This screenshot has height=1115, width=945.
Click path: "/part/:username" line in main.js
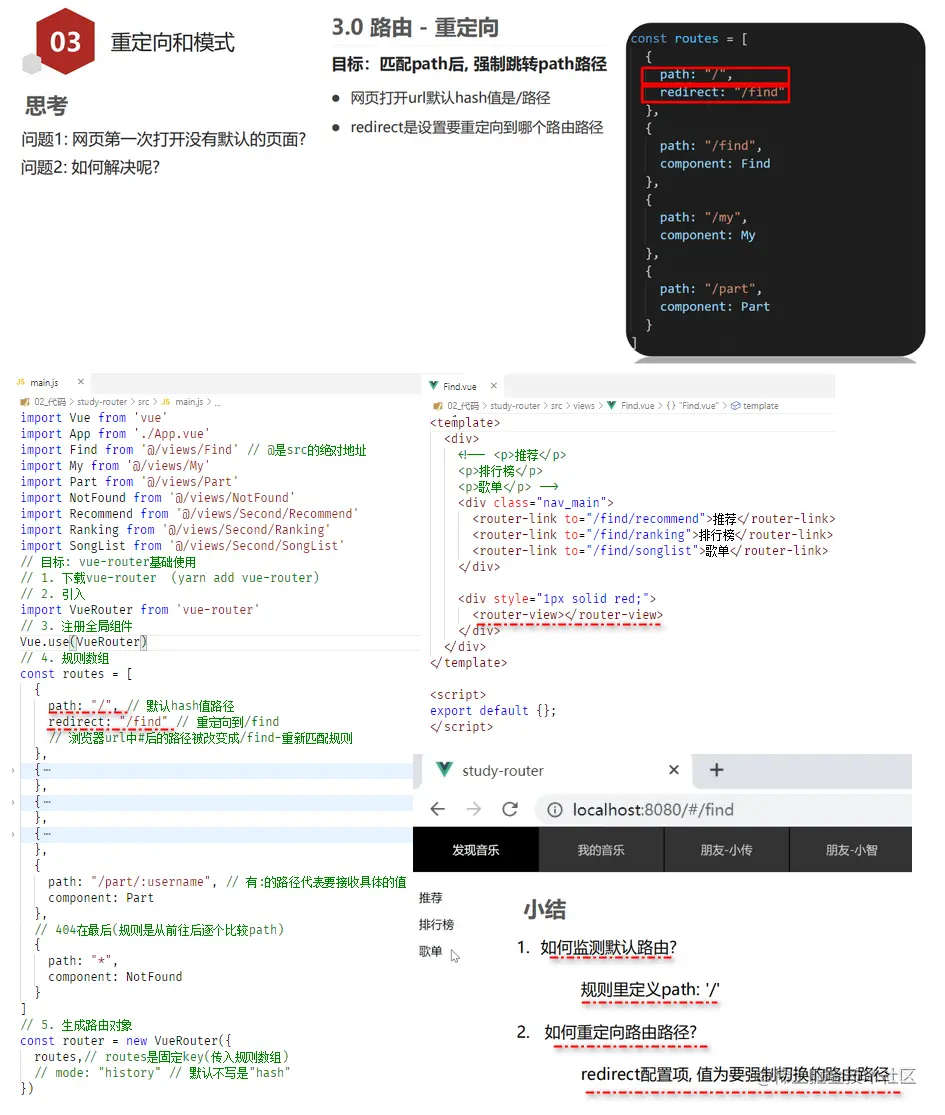pyautogui.click(x=227, y=882)
